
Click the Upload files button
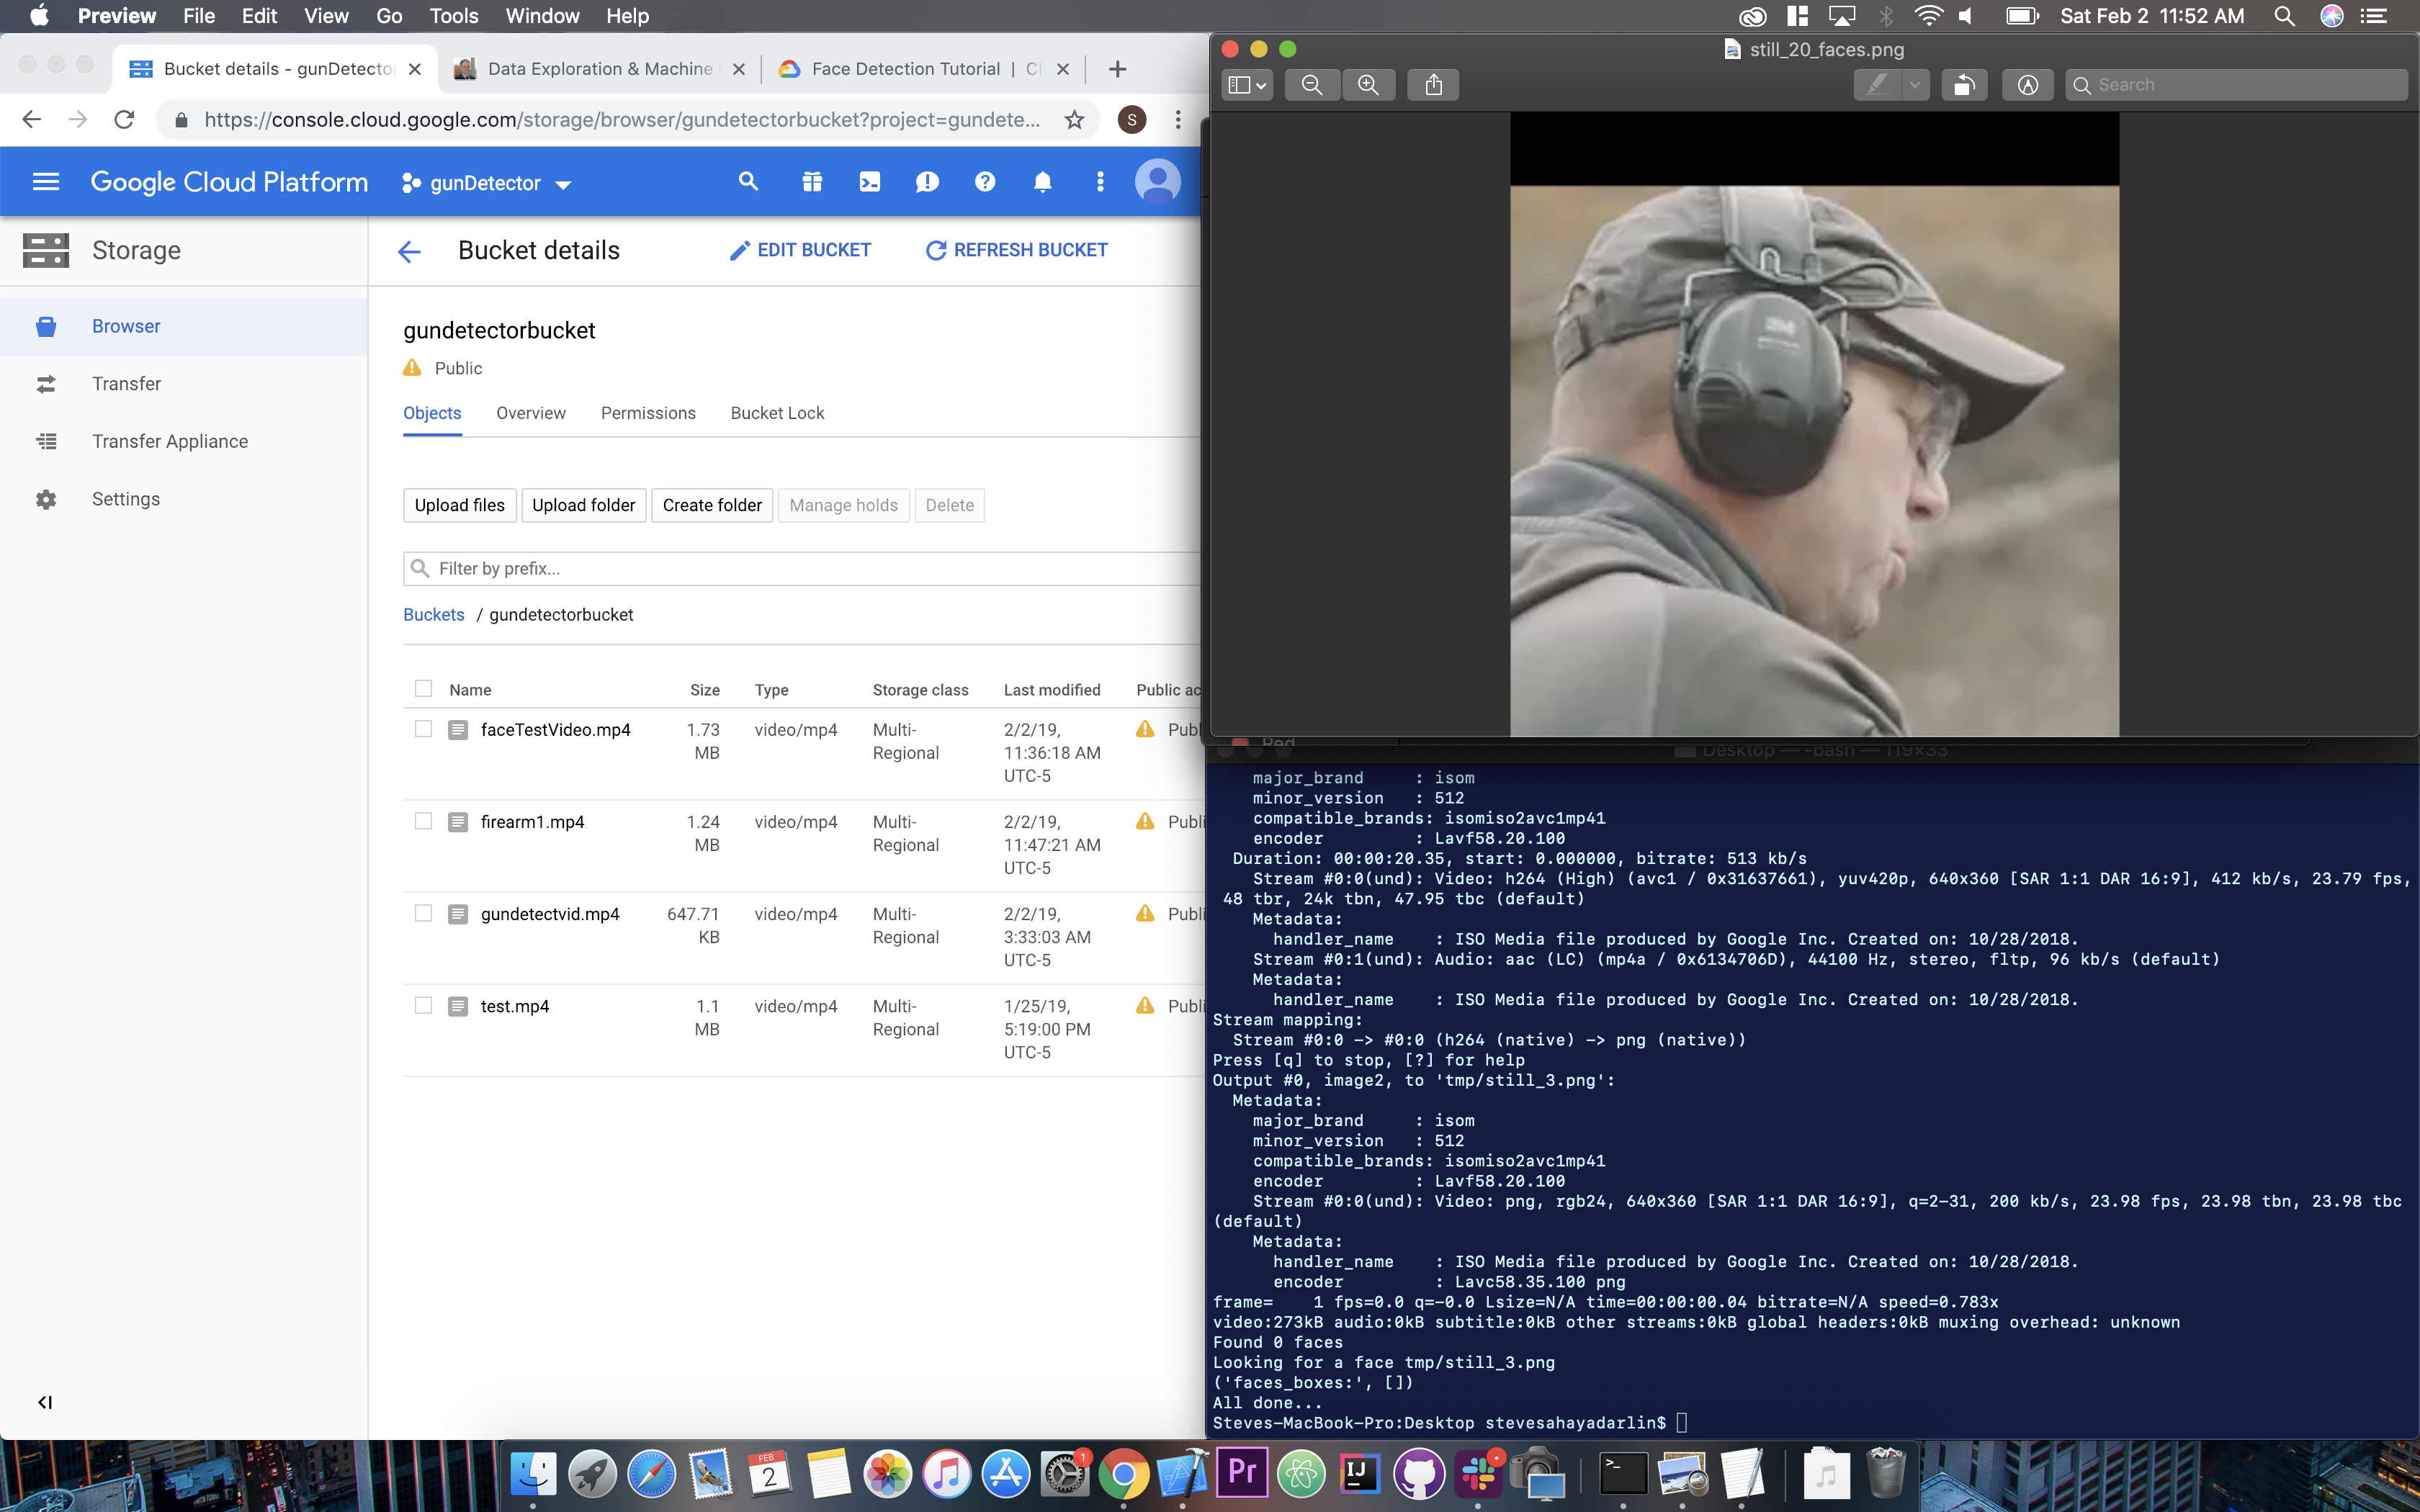click(459, 505)
